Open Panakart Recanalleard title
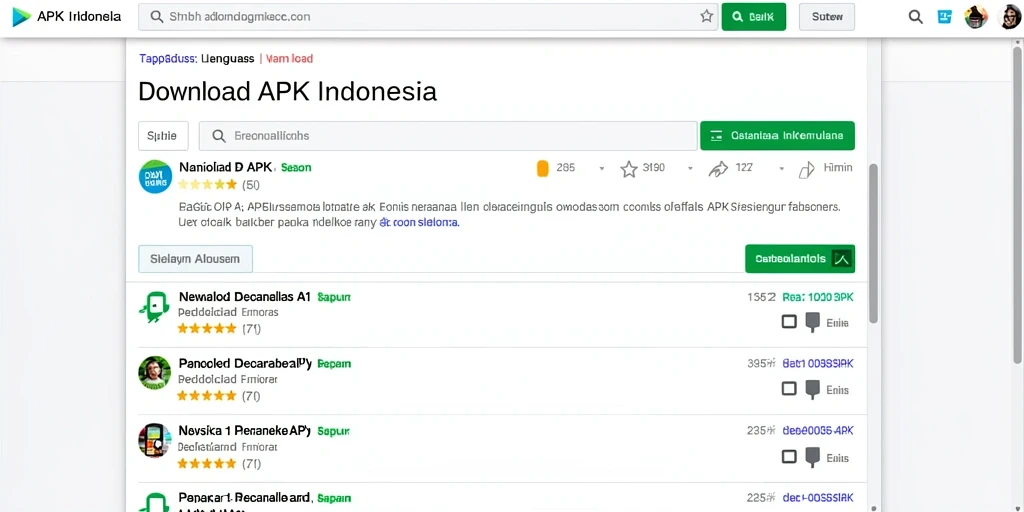The height and width of the screenshot is (512, 1024). pyautogui.click(x=245, y=498)
